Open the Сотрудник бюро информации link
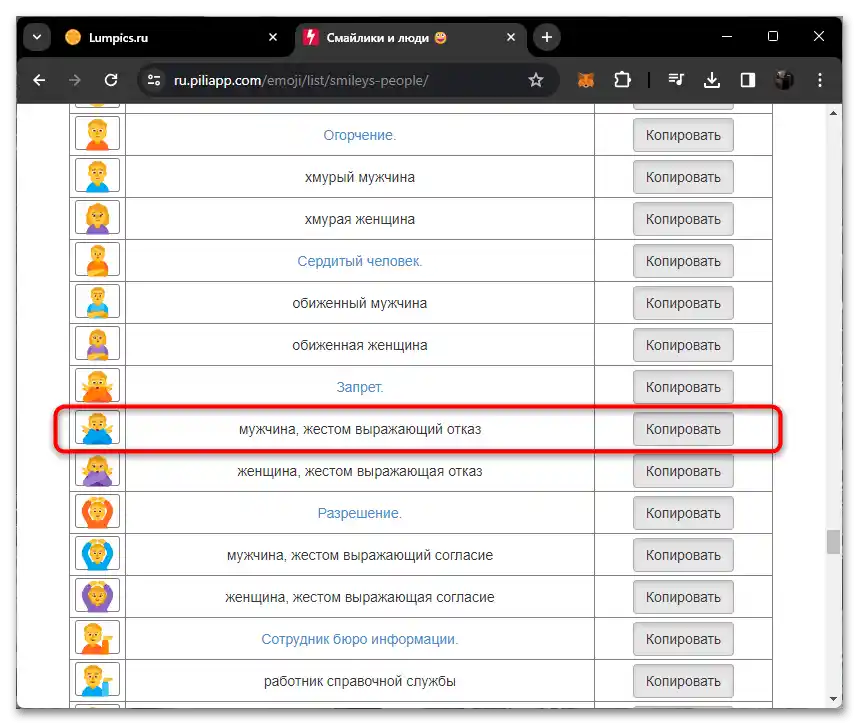Viewport: 859px width, 725px height. pyautogui.click(x=359, y=639)
